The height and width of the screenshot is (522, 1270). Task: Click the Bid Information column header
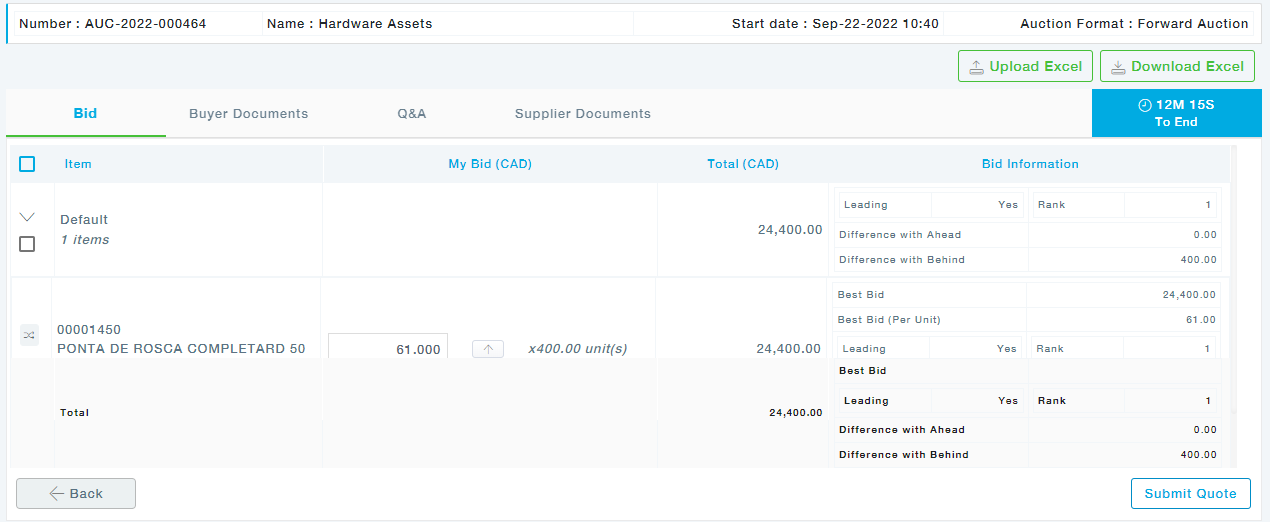pyautogui.click(x=1029, y=164)
